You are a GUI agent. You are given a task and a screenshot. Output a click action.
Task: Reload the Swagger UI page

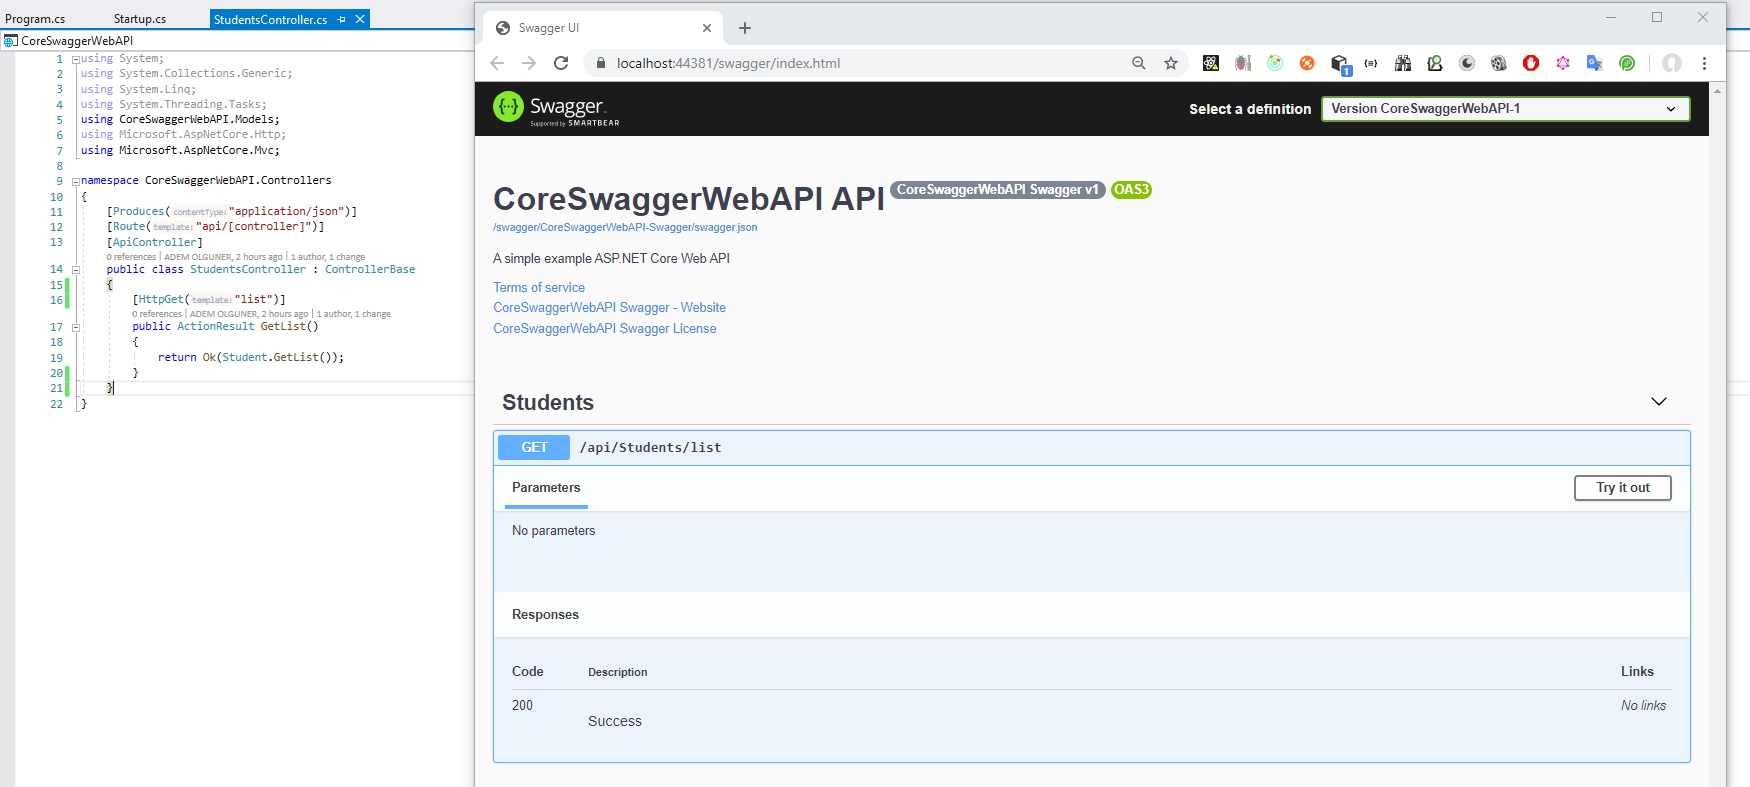click(561, 63)
